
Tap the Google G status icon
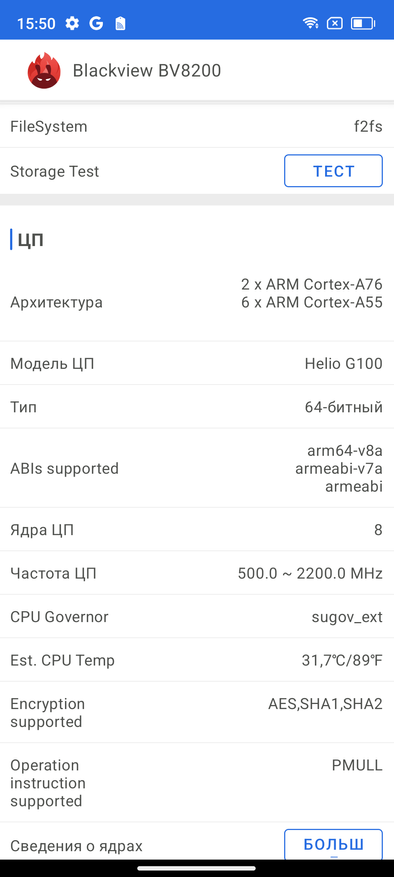pyautogui.click(x=96, y=23)
